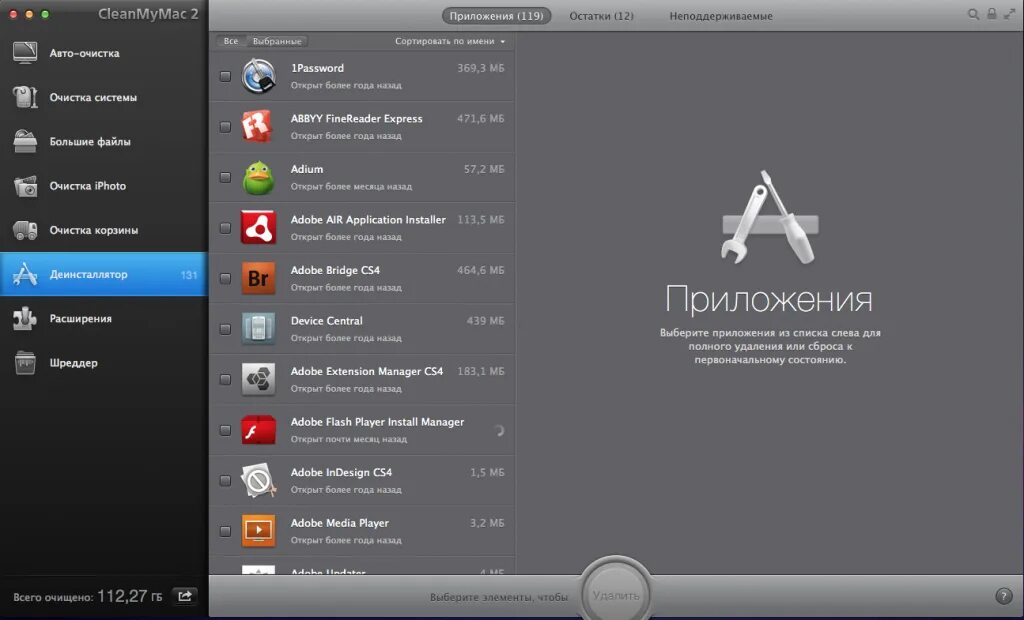
Task: Click the Adobe Extension Manager CS4 icon
Action: point(259,379)
